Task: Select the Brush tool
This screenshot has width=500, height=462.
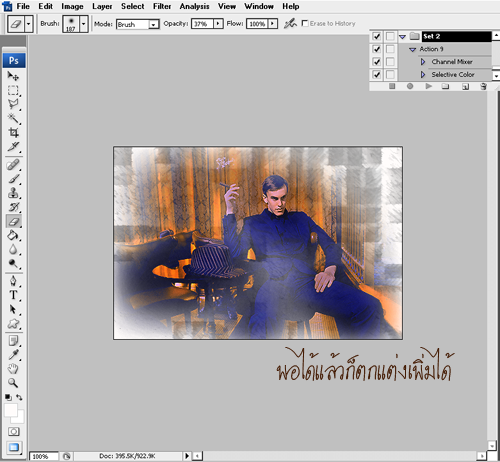Action: [13, 179]
